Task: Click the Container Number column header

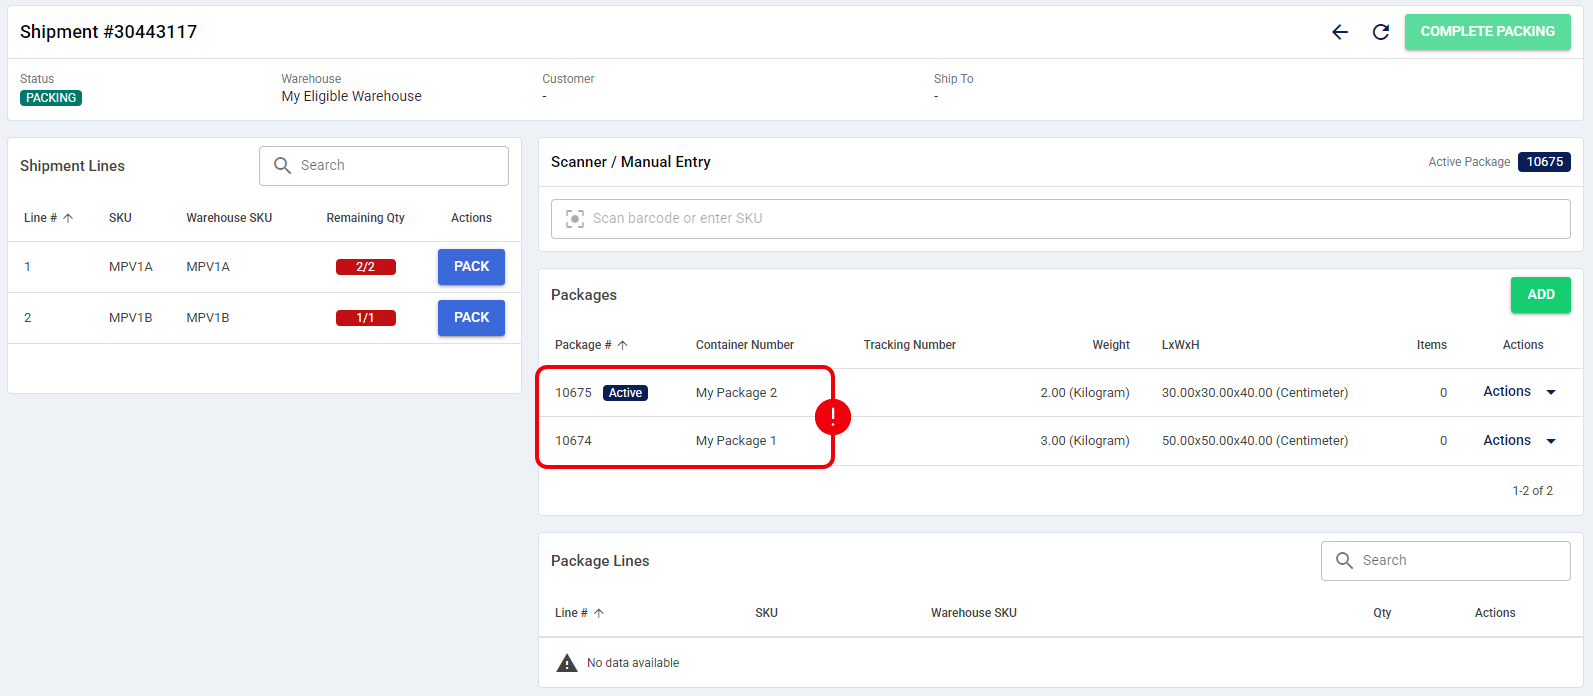Action: coord(745,345)
